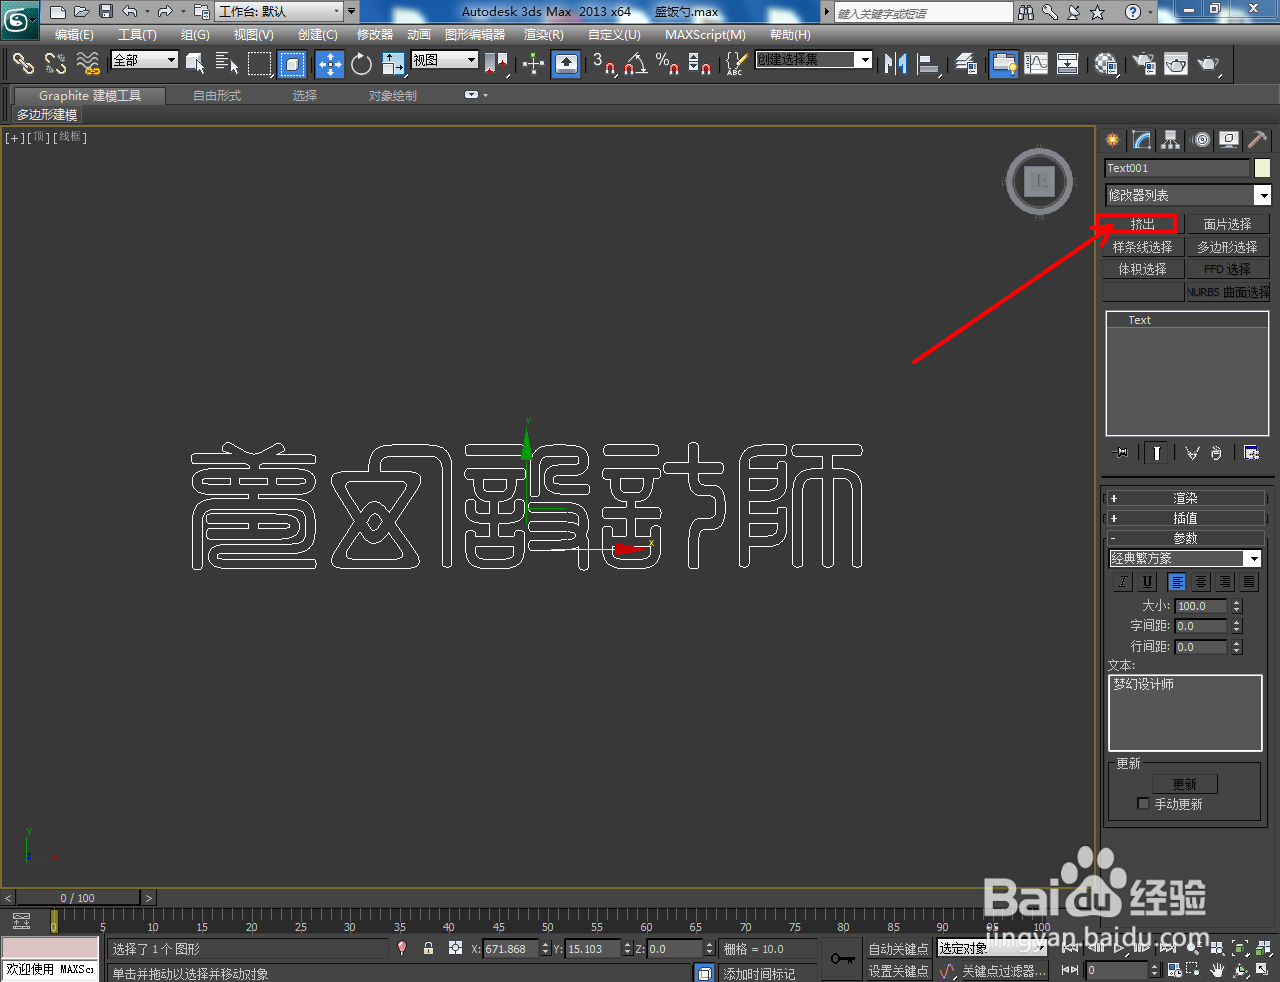
Task: Open the 渲染(R) menu
Action: (x=544, y=35)
